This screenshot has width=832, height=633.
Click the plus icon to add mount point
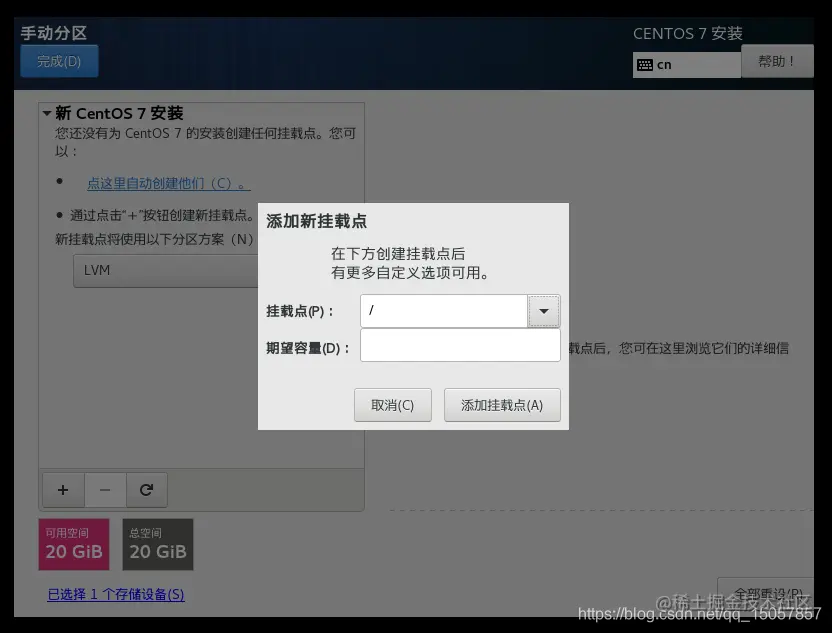click(x=63, y=490)
